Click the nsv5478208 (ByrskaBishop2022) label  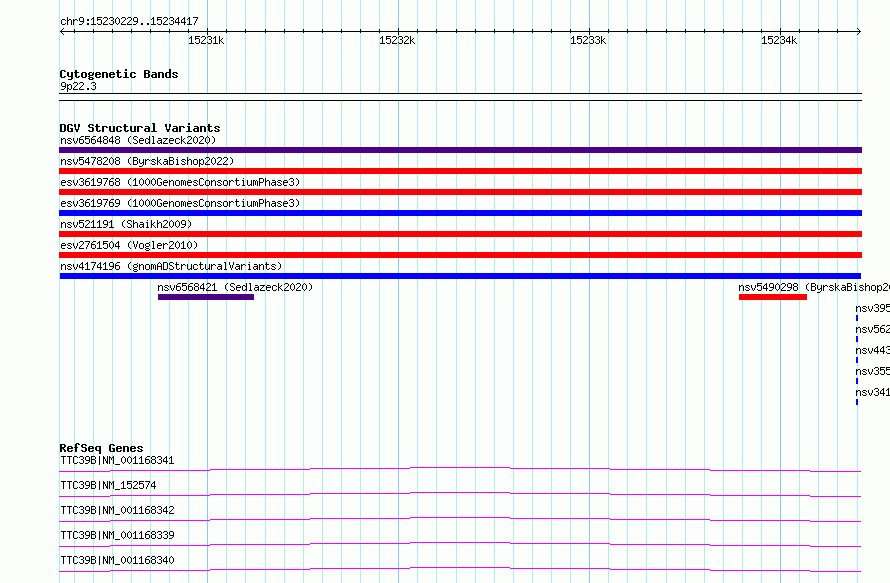coord(147,161)
